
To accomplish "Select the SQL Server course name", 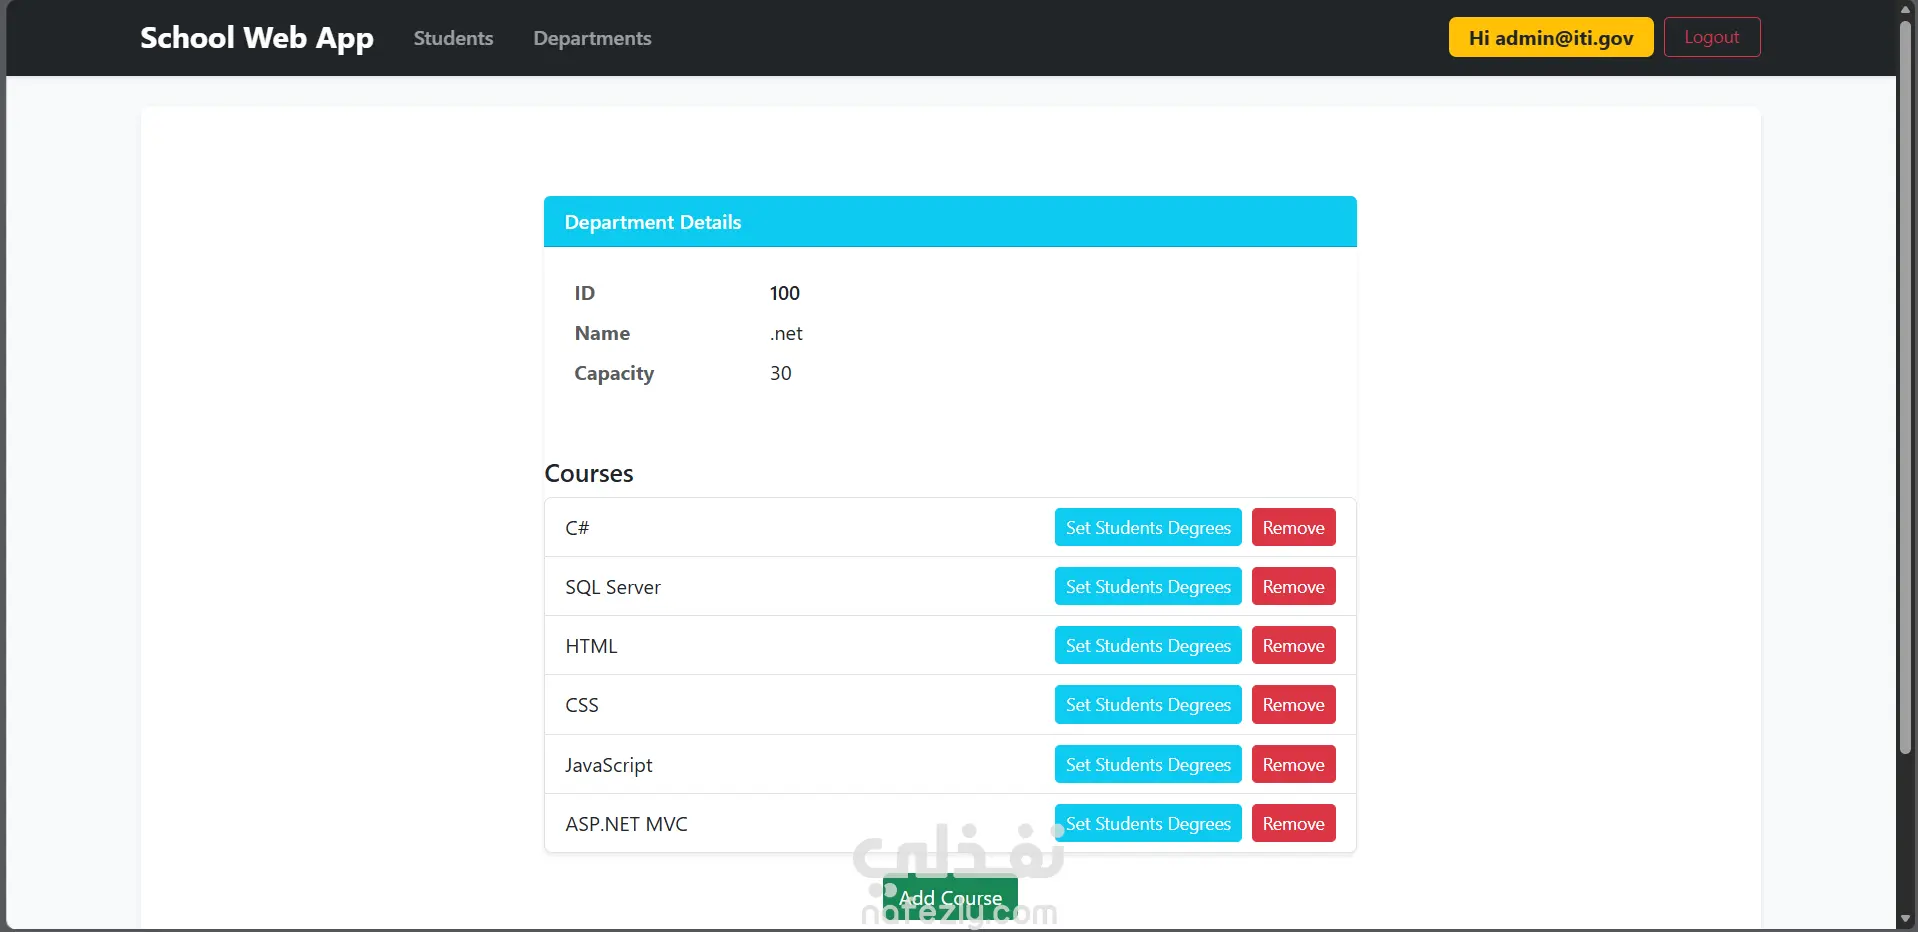I will coord(613,587).
